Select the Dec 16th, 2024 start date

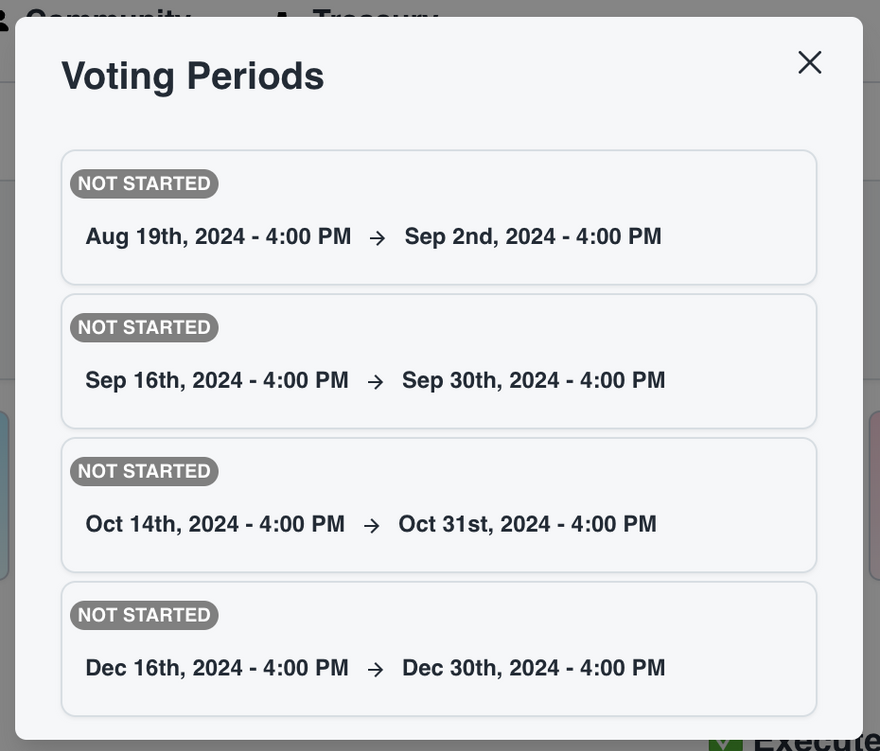click(x=217, y=668)
